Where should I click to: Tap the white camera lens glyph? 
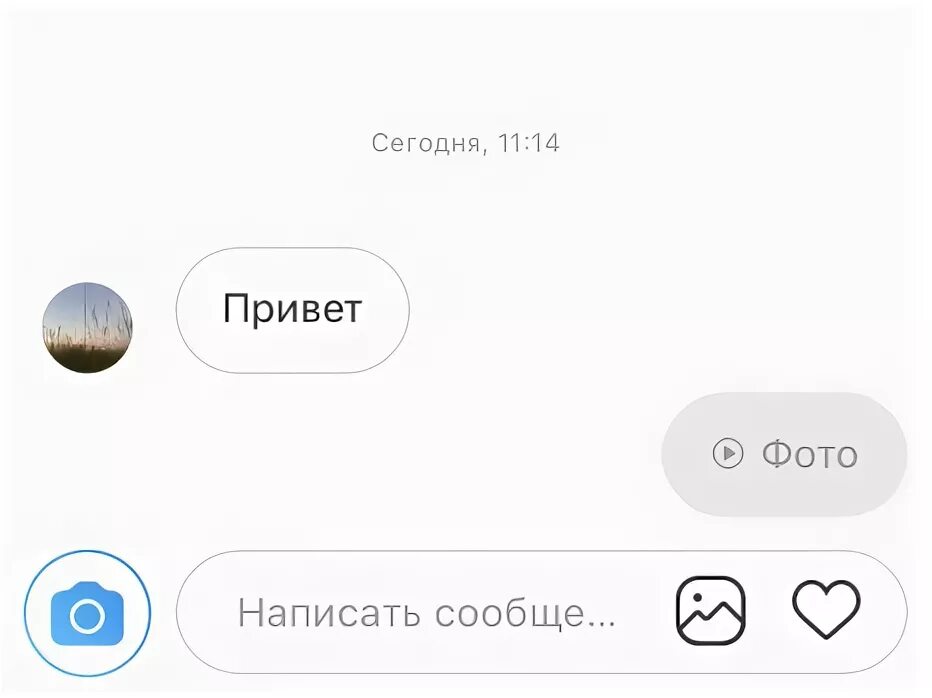87,616
